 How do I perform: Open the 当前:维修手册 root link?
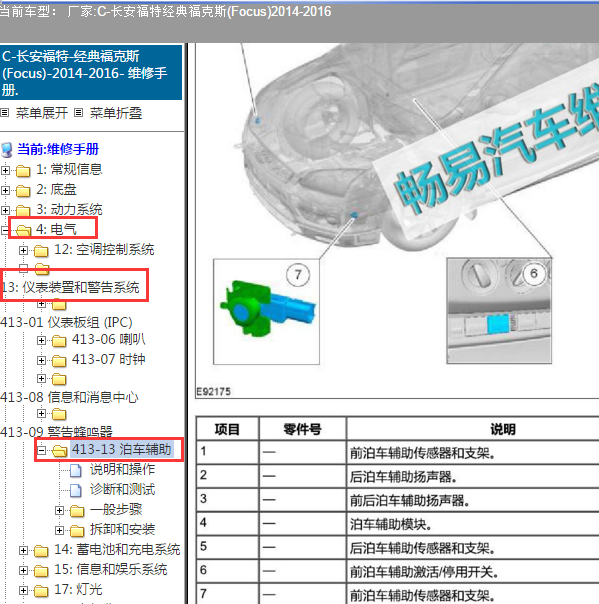point(58,149)
